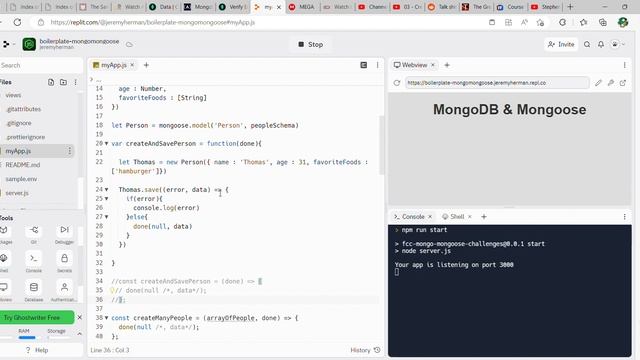640x360 pixels.
Task: Open myApp.js file options menu
Action: coord(69,151)
